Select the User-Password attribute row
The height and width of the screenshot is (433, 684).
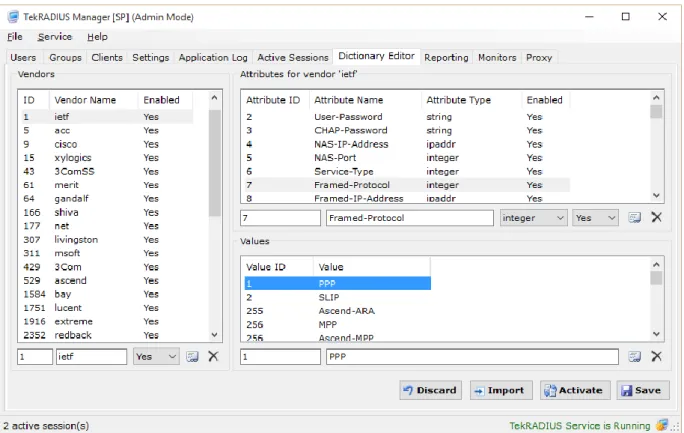[407, 117]
